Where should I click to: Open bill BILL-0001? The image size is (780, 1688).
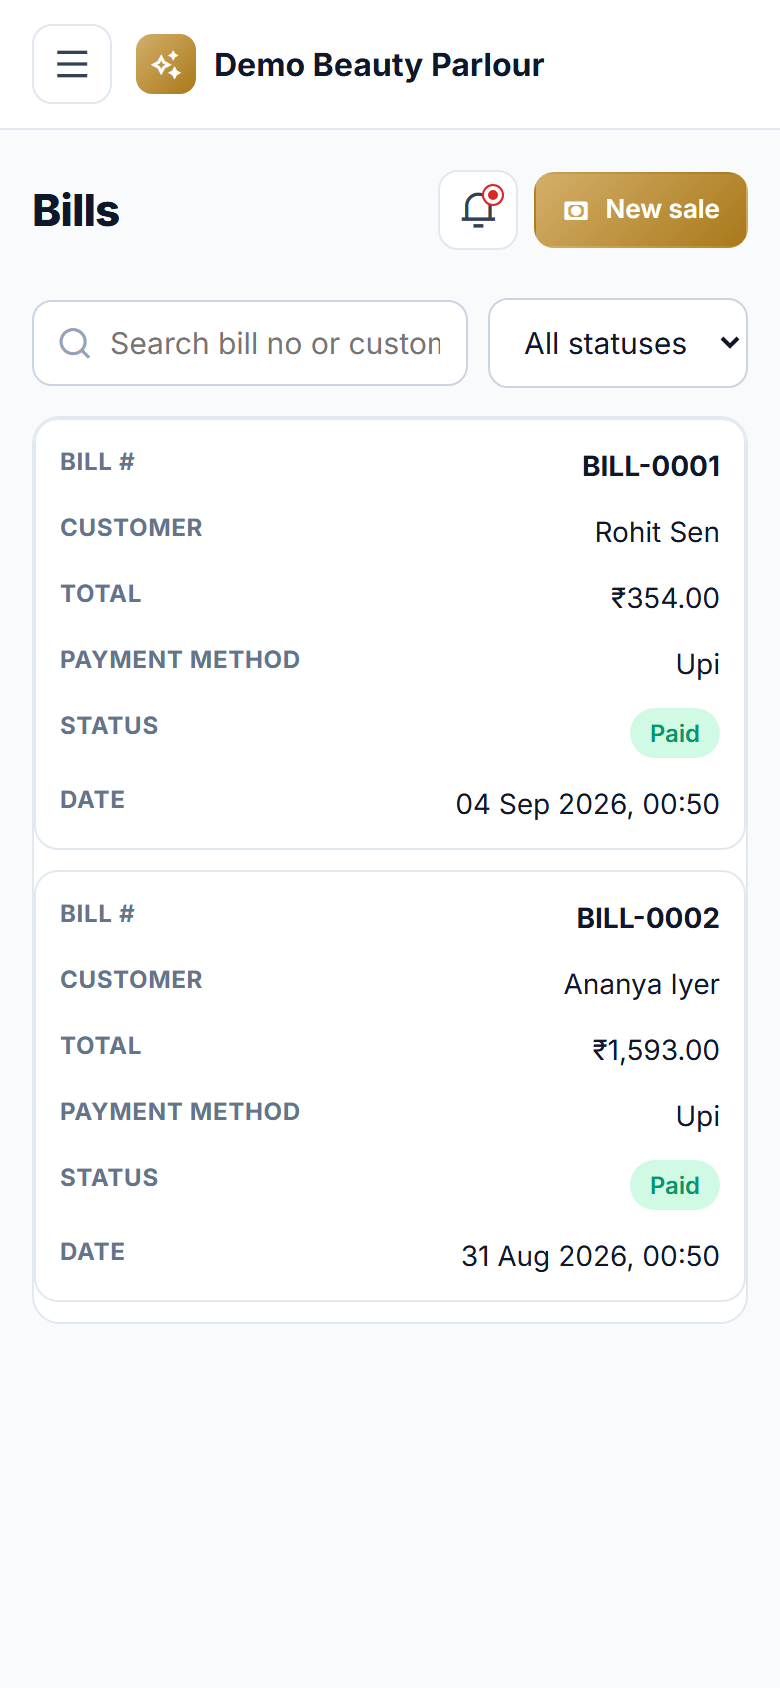(651, 466)
